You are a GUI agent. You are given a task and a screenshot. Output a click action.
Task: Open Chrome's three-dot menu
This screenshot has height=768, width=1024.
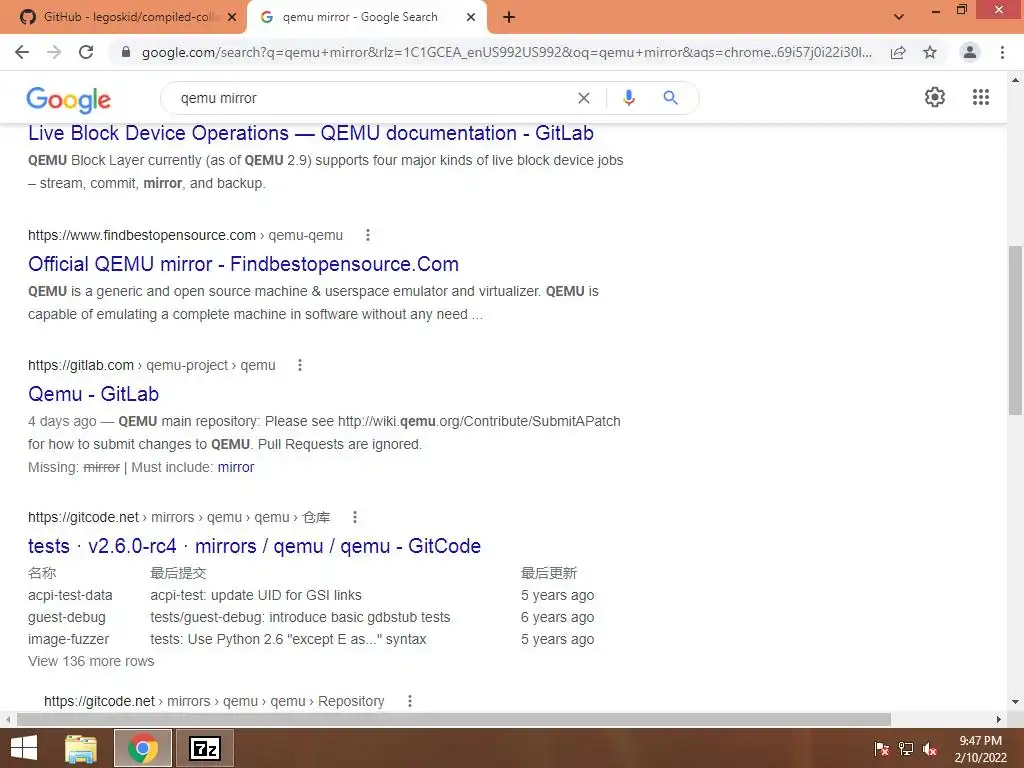pyautogui.click(x=1002, y=52)
